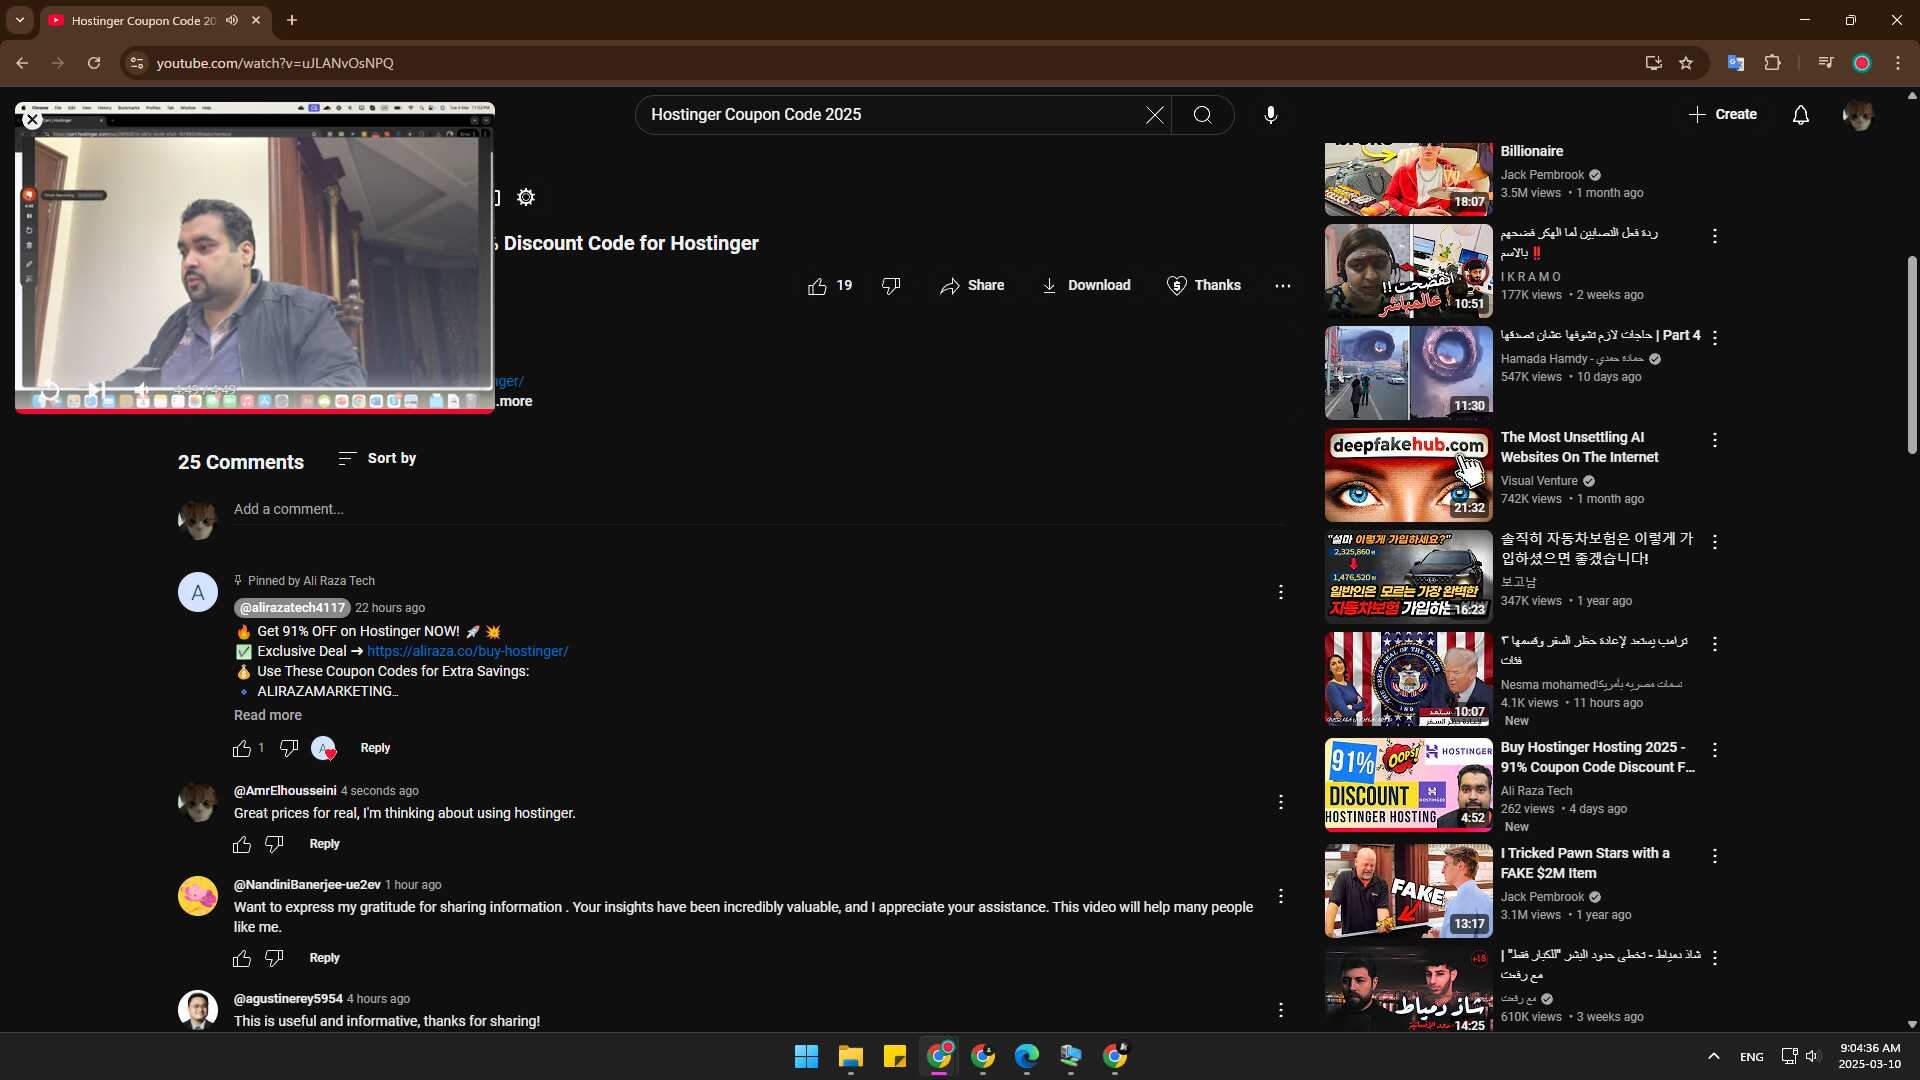Open more video actions menu
1920x1080 pixels.
[x=1283, y=286]
